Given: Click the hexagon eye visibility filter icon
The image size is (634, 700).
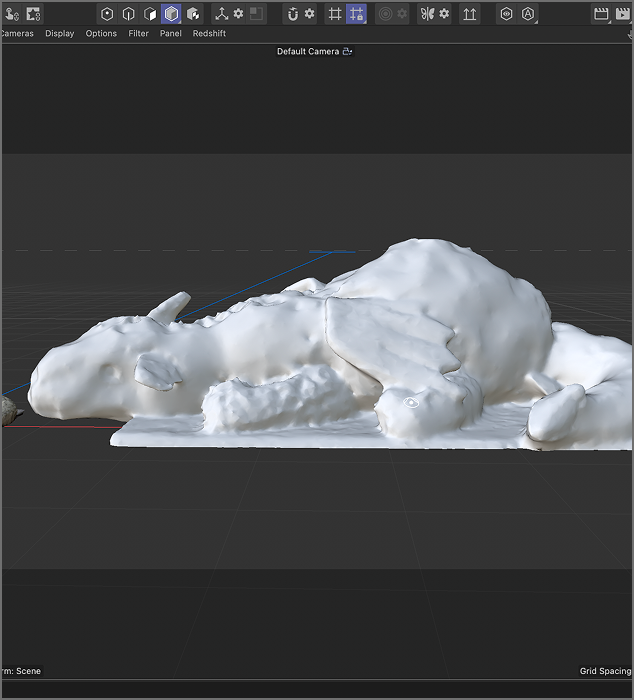Looking at the screenshot, I should point(506,14).
